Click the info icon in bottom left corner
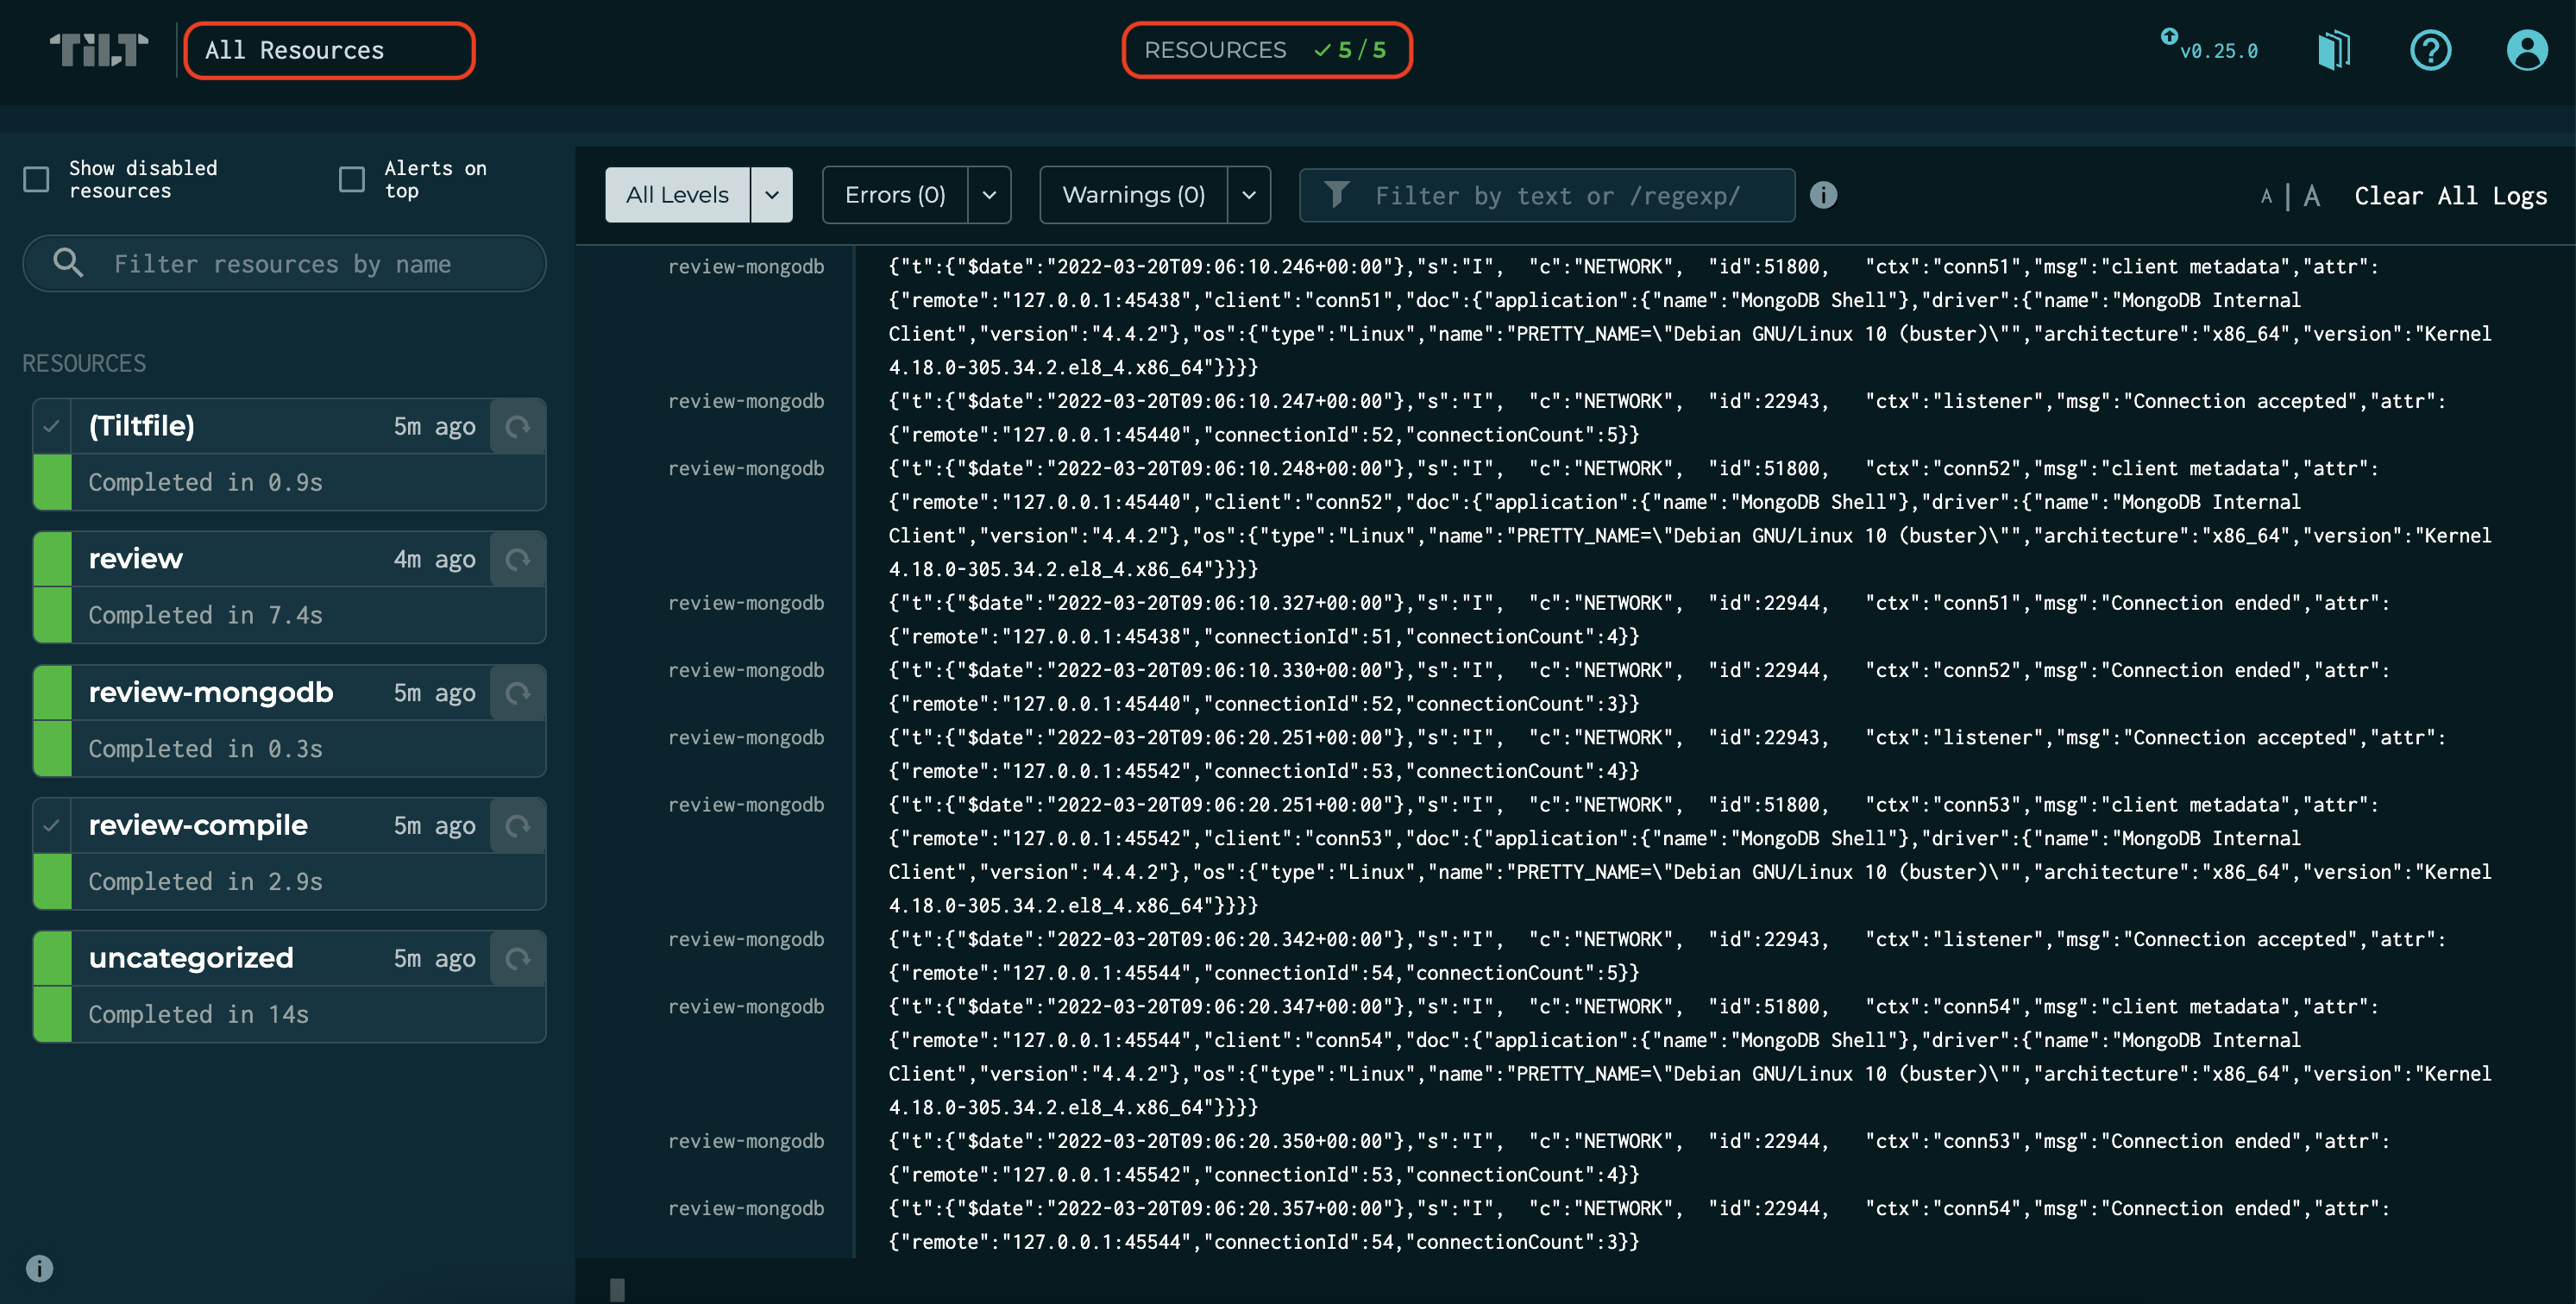The width and height of the screenshot is (2576, 1304). tap(39, 1268)
